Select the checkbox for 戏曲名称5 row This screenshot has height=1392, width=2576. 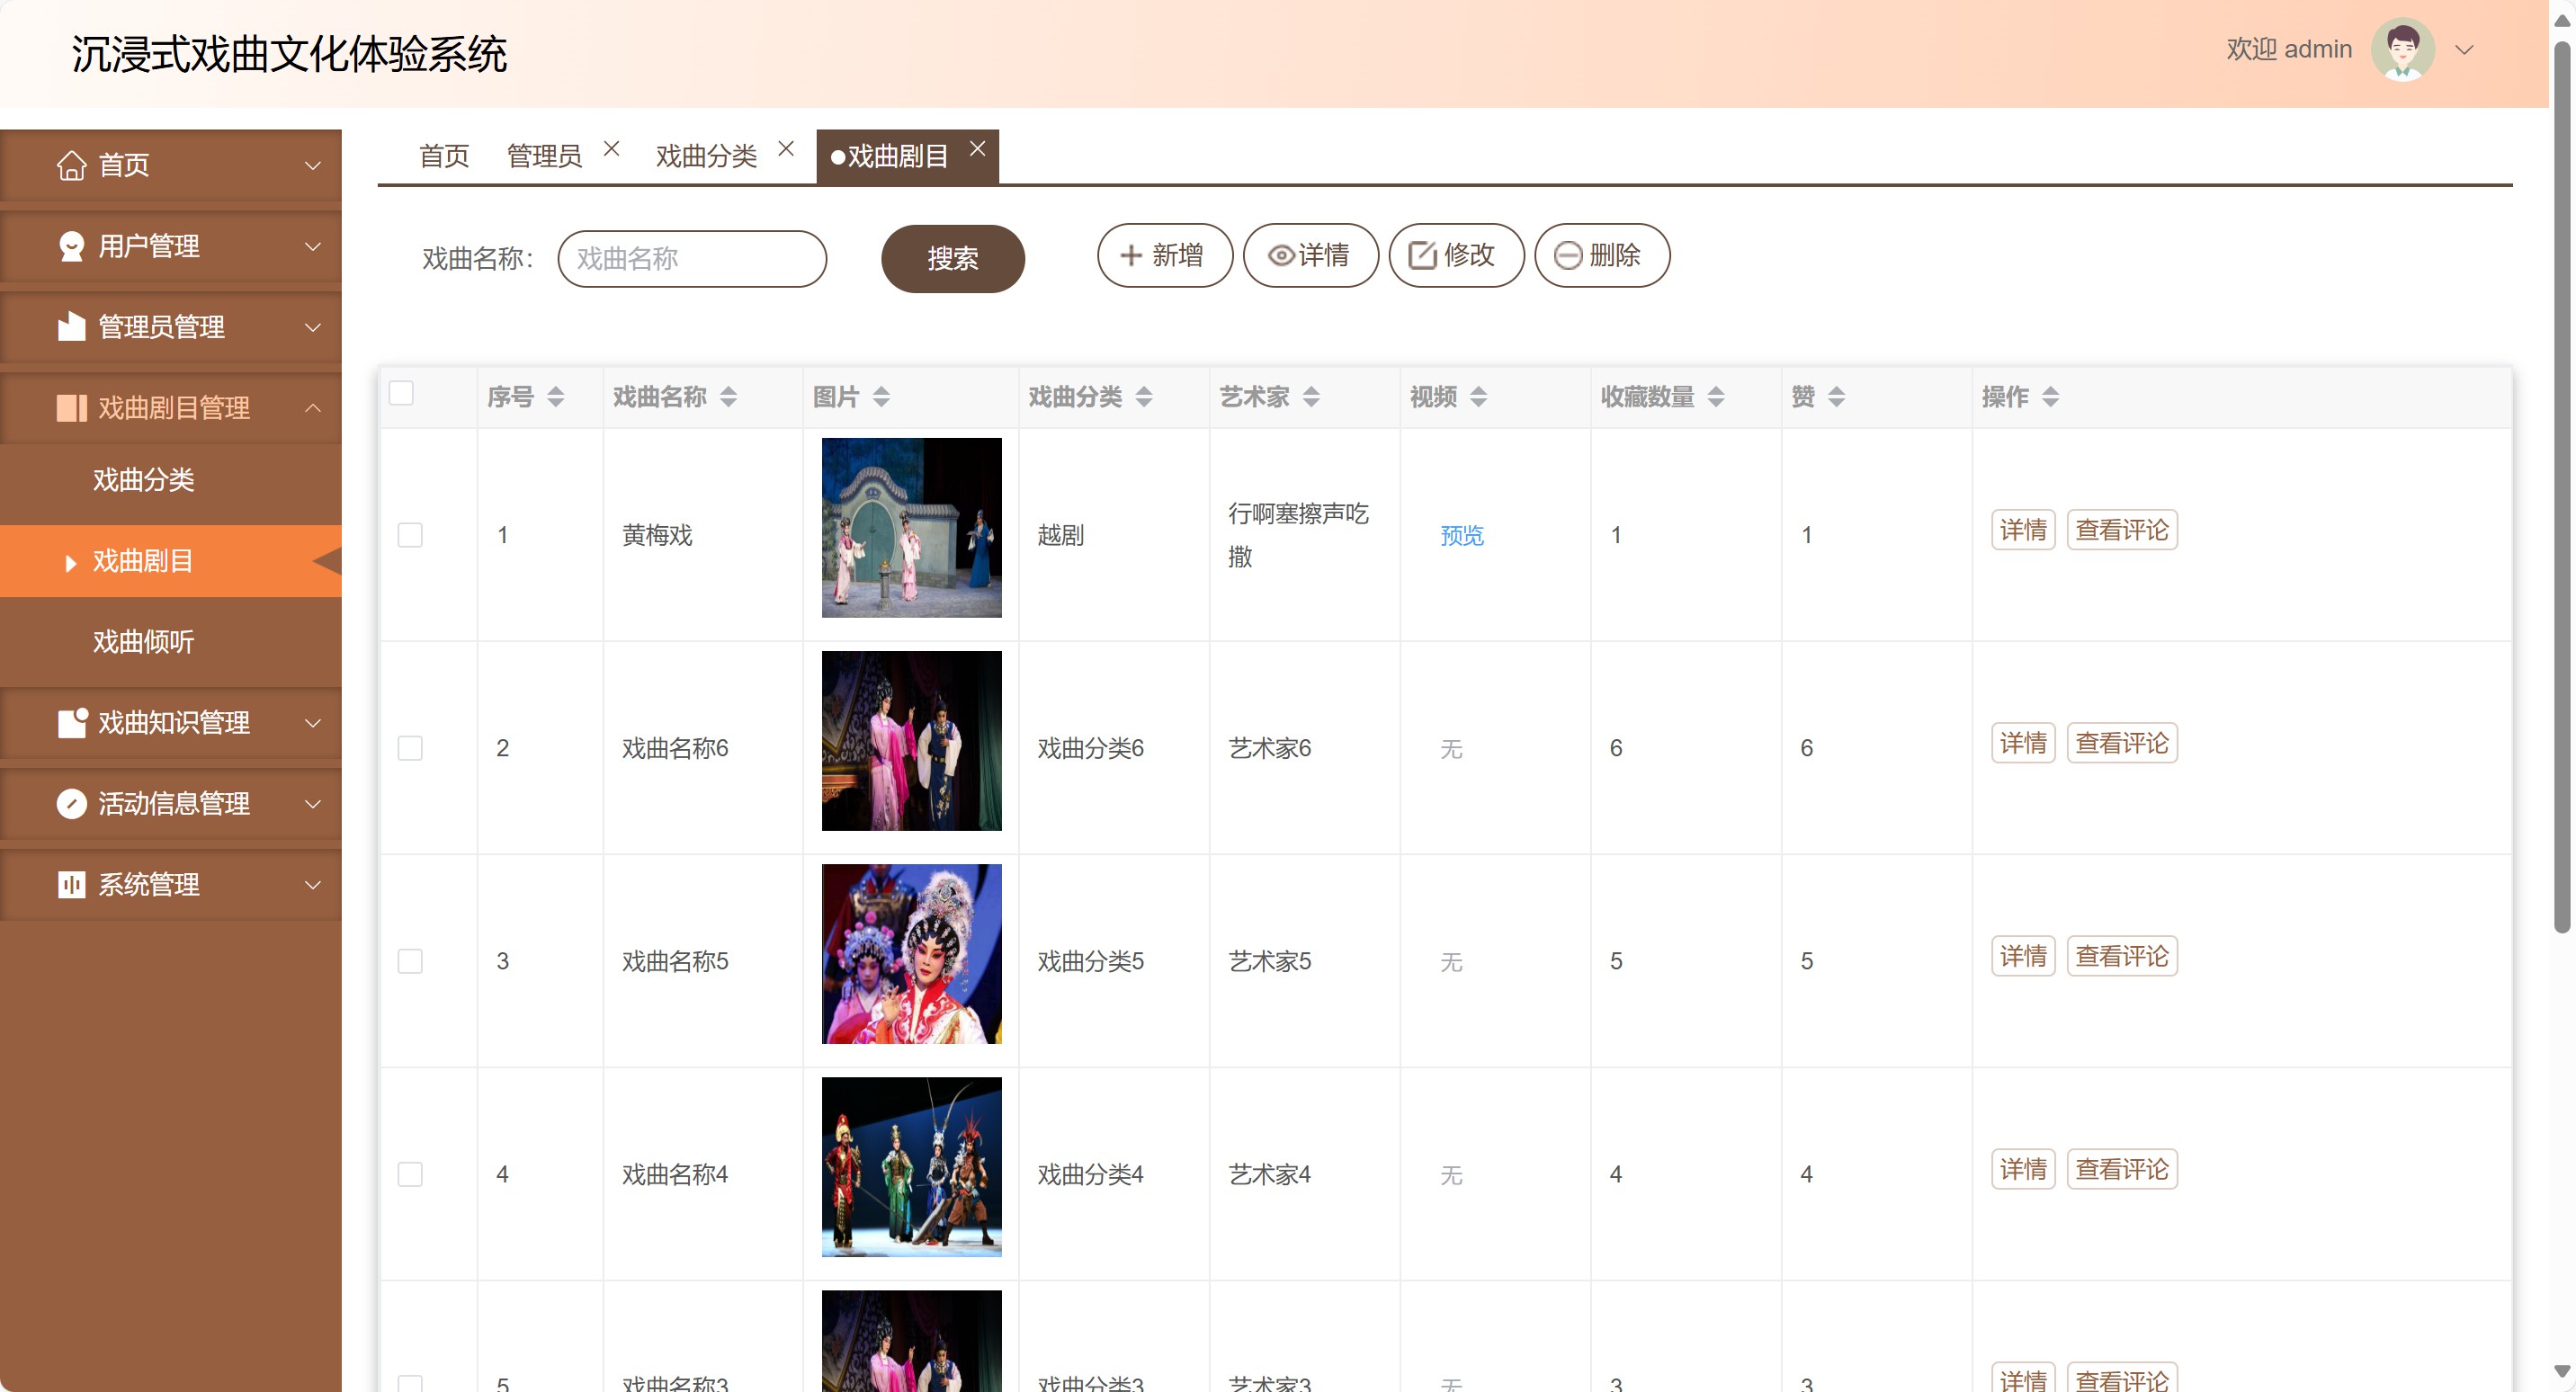410,961
